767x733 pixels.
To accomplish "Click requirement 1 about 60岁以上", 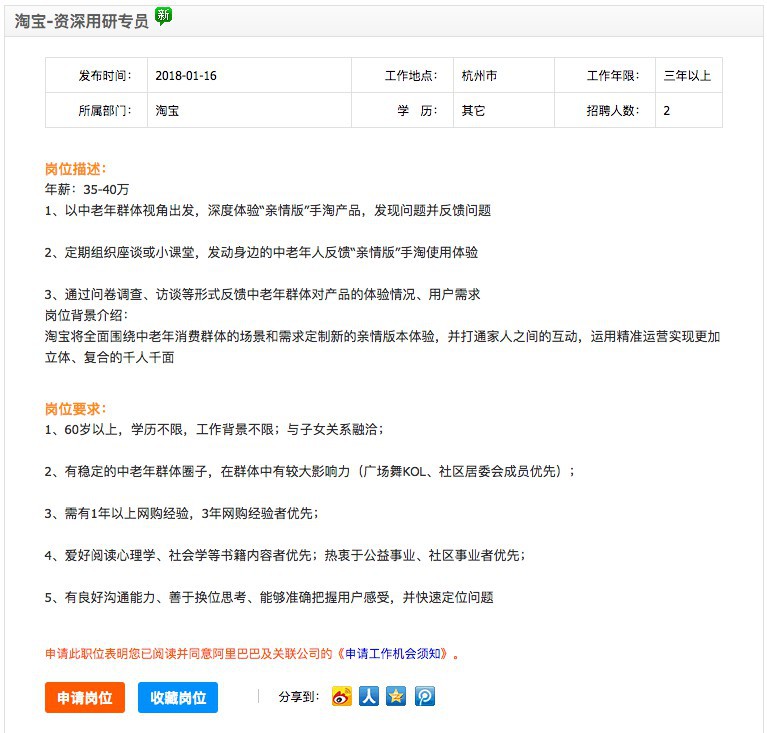I will (214, 430).
